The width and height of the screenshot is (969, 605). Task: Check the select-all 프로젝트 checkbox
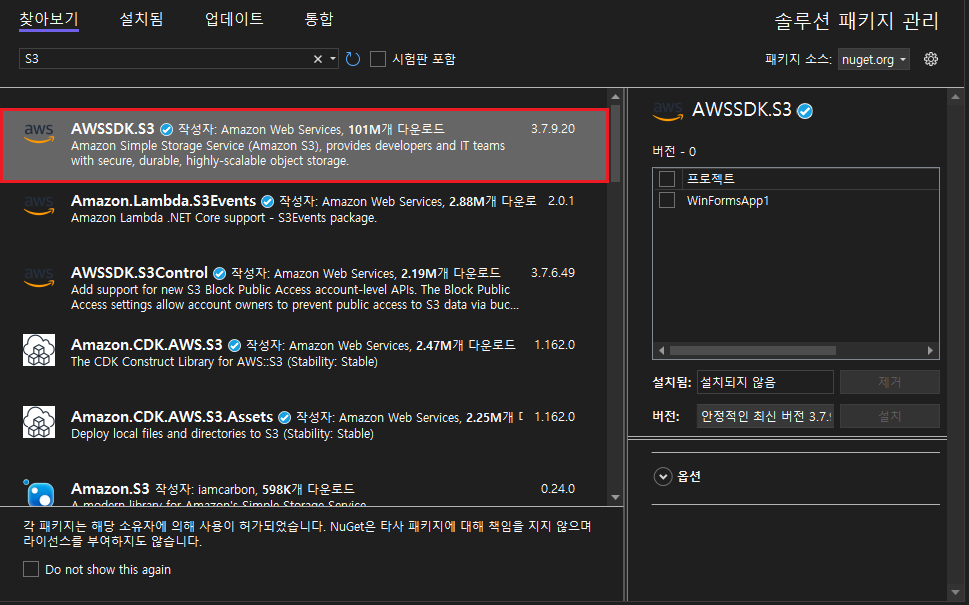[667, 179]
